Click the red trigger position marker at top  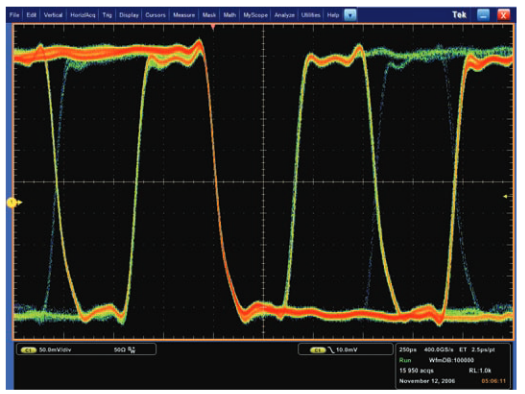(x=213, y=27)
